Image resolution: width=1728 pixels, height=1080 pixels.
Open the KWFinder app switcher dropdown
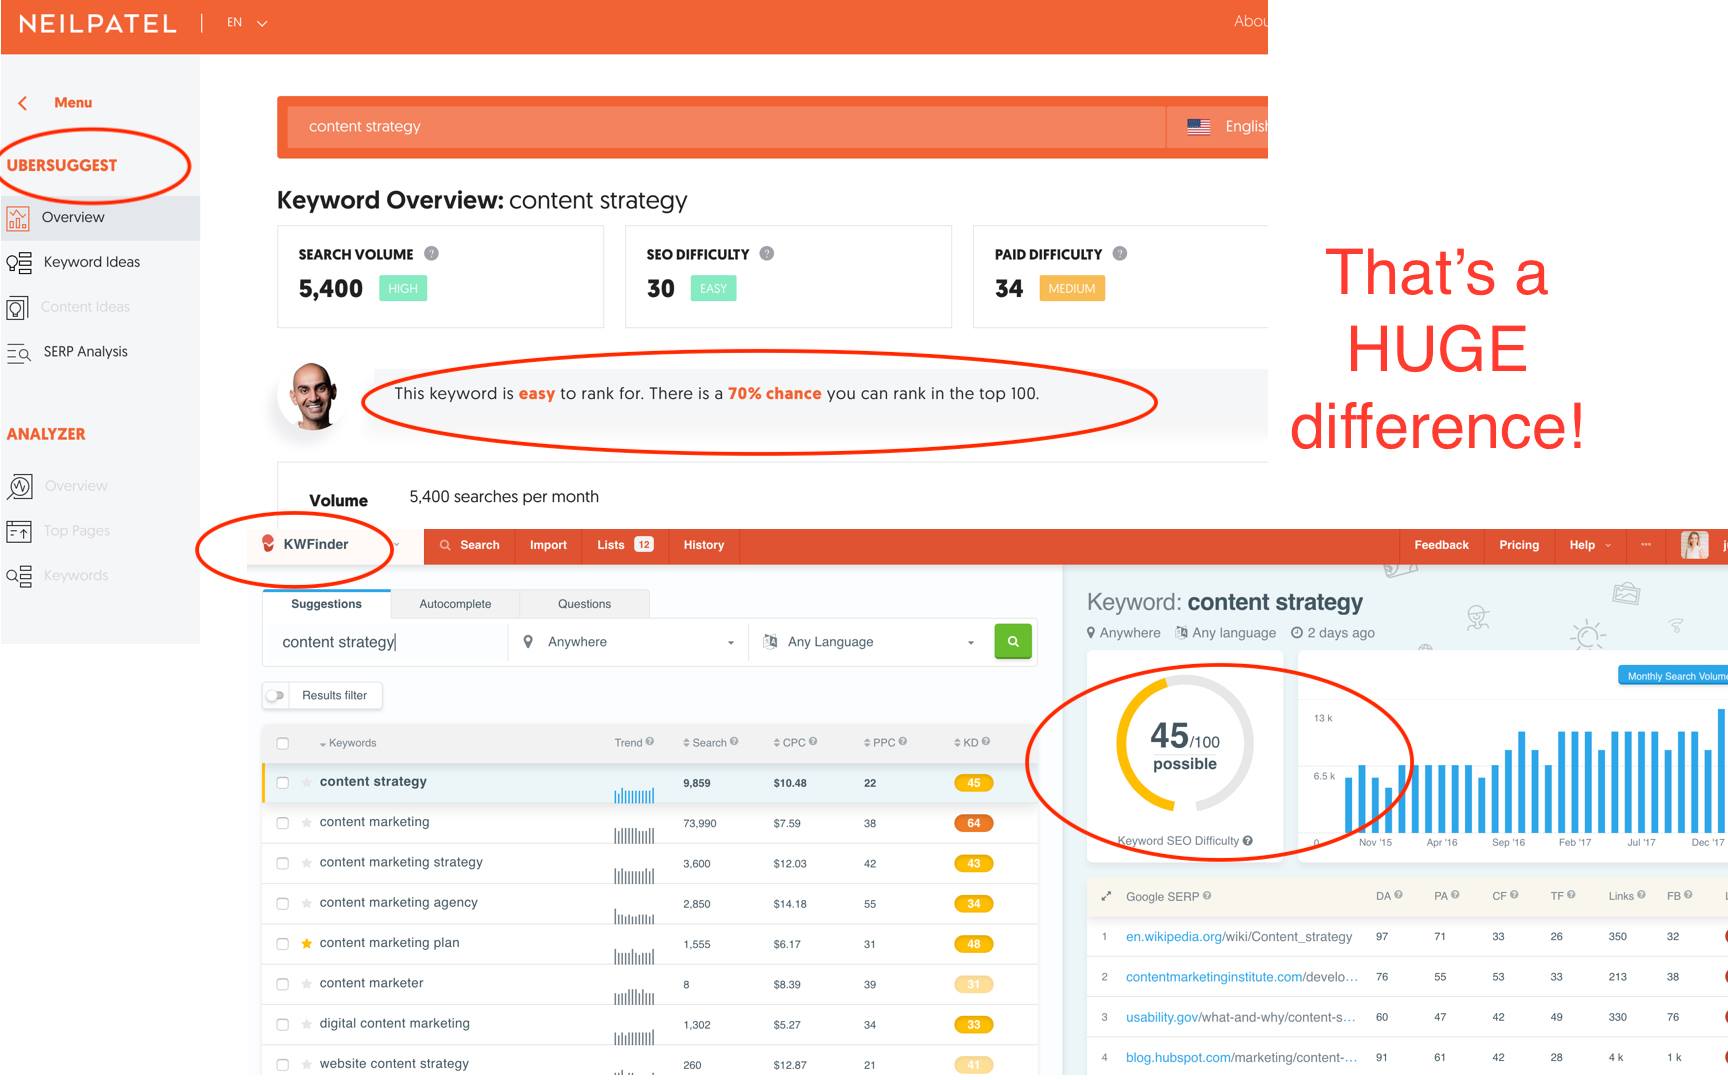coord(397,545)
